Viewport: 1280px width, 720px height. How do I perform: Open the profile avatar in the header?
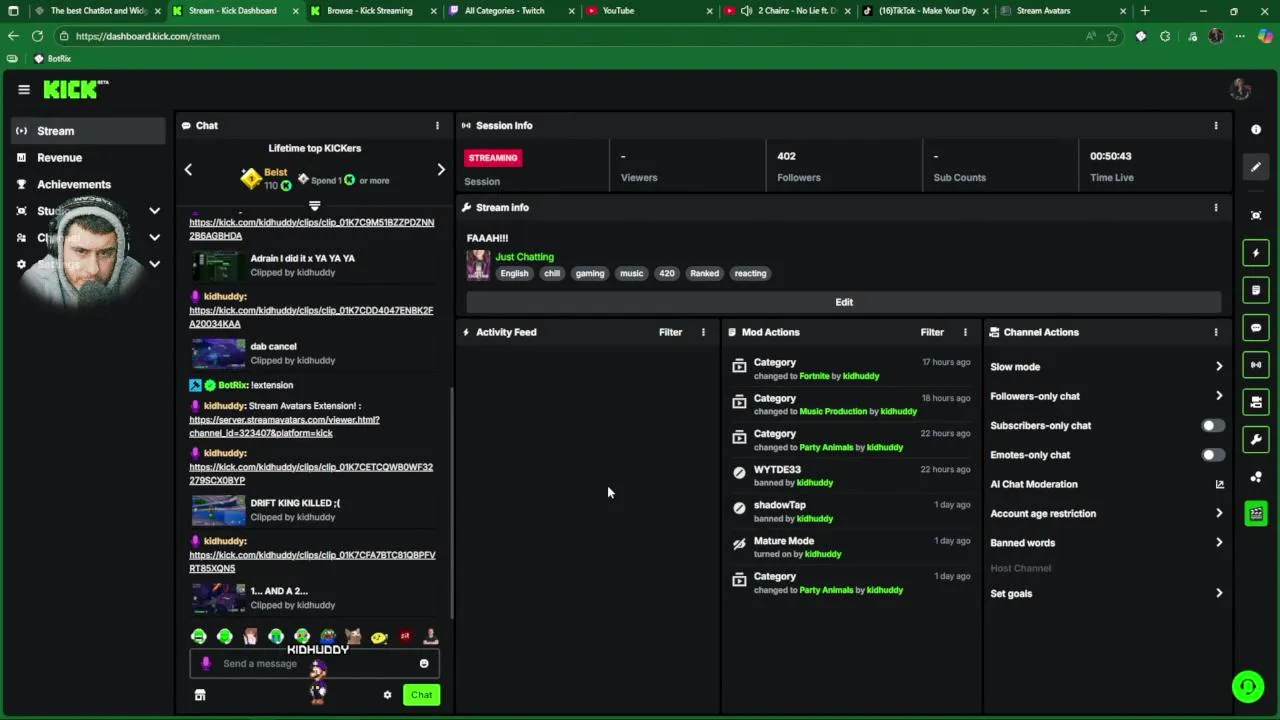click(x=1240, y=89)
